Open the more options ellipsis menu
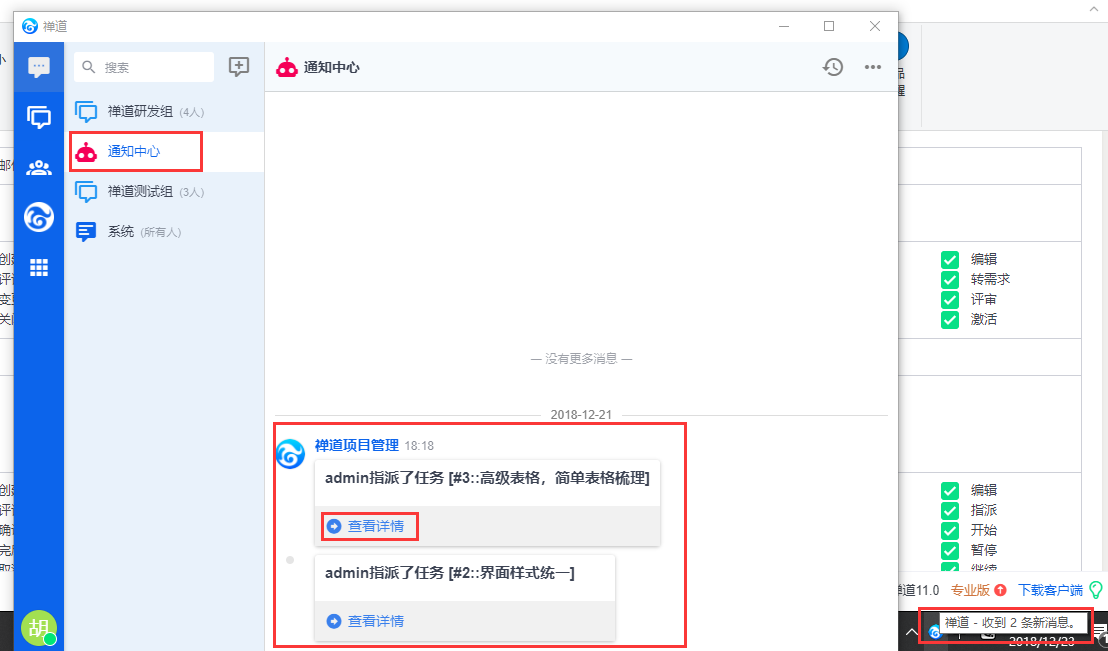Image resolution: width=1108 pixels, height=651 pixels. click(x=873, y=67)
